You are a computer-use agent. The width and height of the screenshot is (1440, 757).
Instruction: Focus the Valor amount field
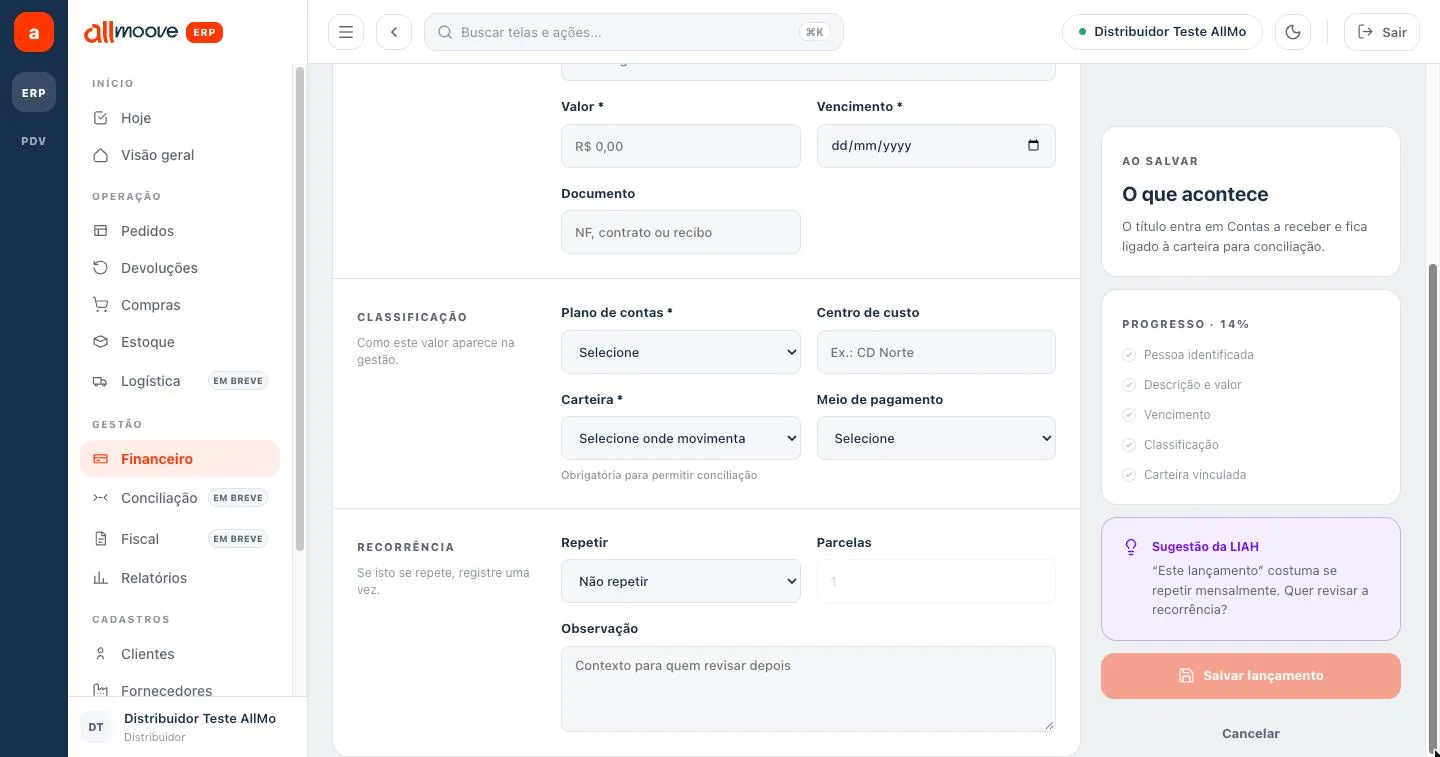(x=681, y=146)
